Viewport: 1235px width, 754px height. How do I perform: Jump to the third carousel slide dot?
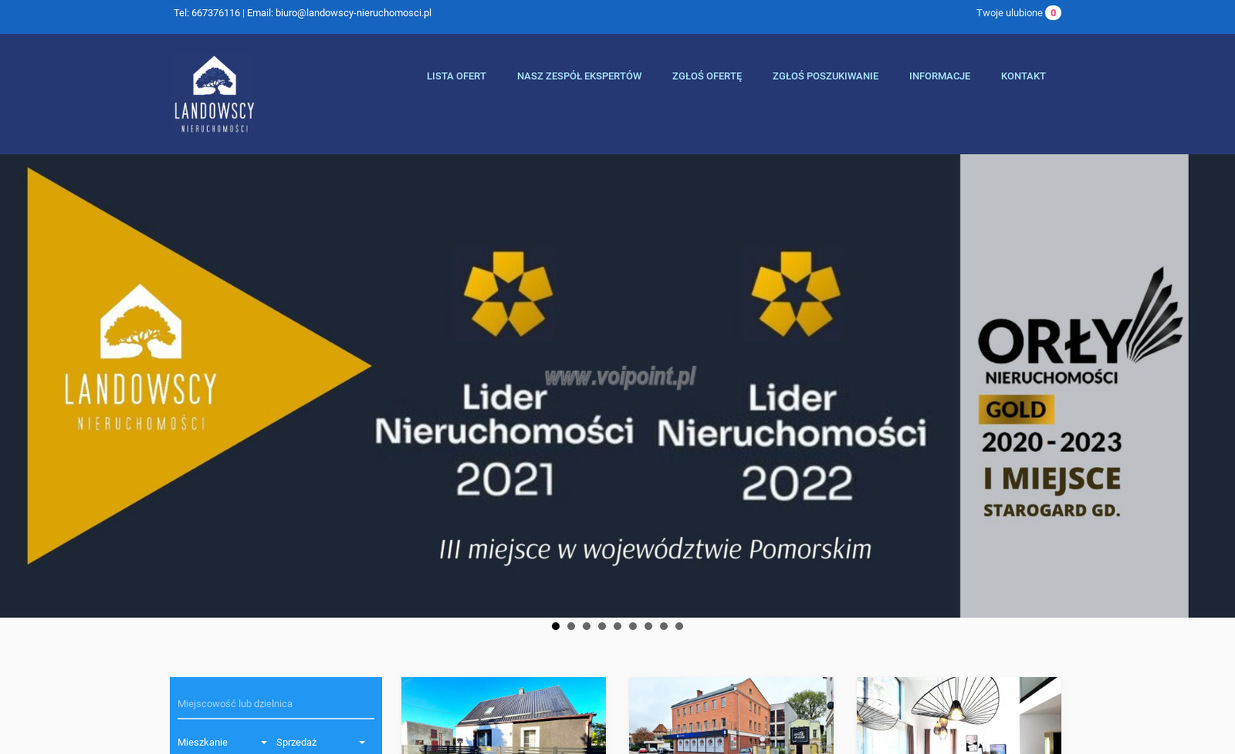587,626
